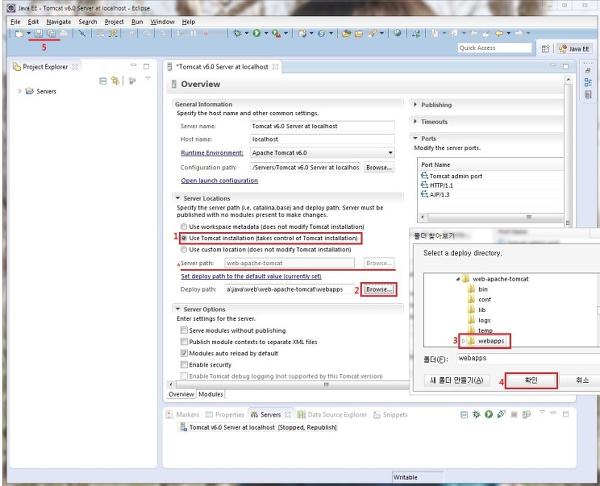Check Publish module contexts to separate XML files
Viewport: 600px width, 486px height.
[184, 342]
